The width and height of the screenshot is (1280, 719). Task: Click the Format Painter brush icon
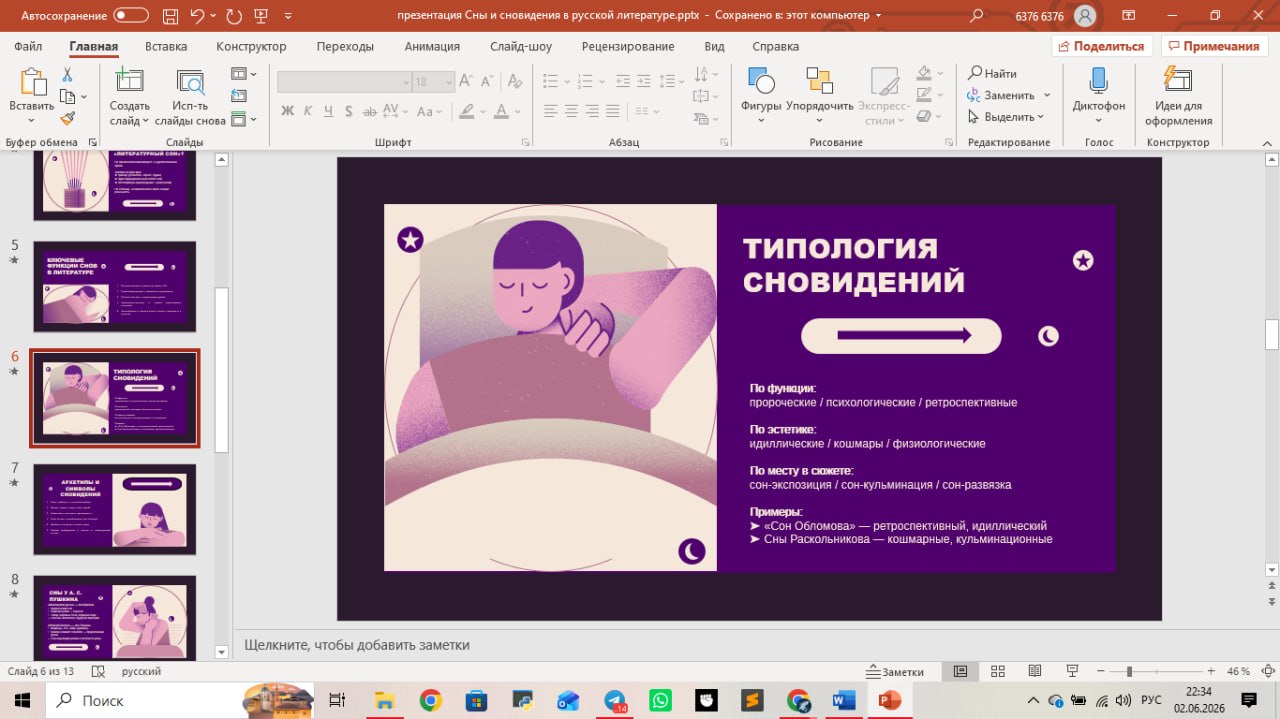[x=67, y=118]
